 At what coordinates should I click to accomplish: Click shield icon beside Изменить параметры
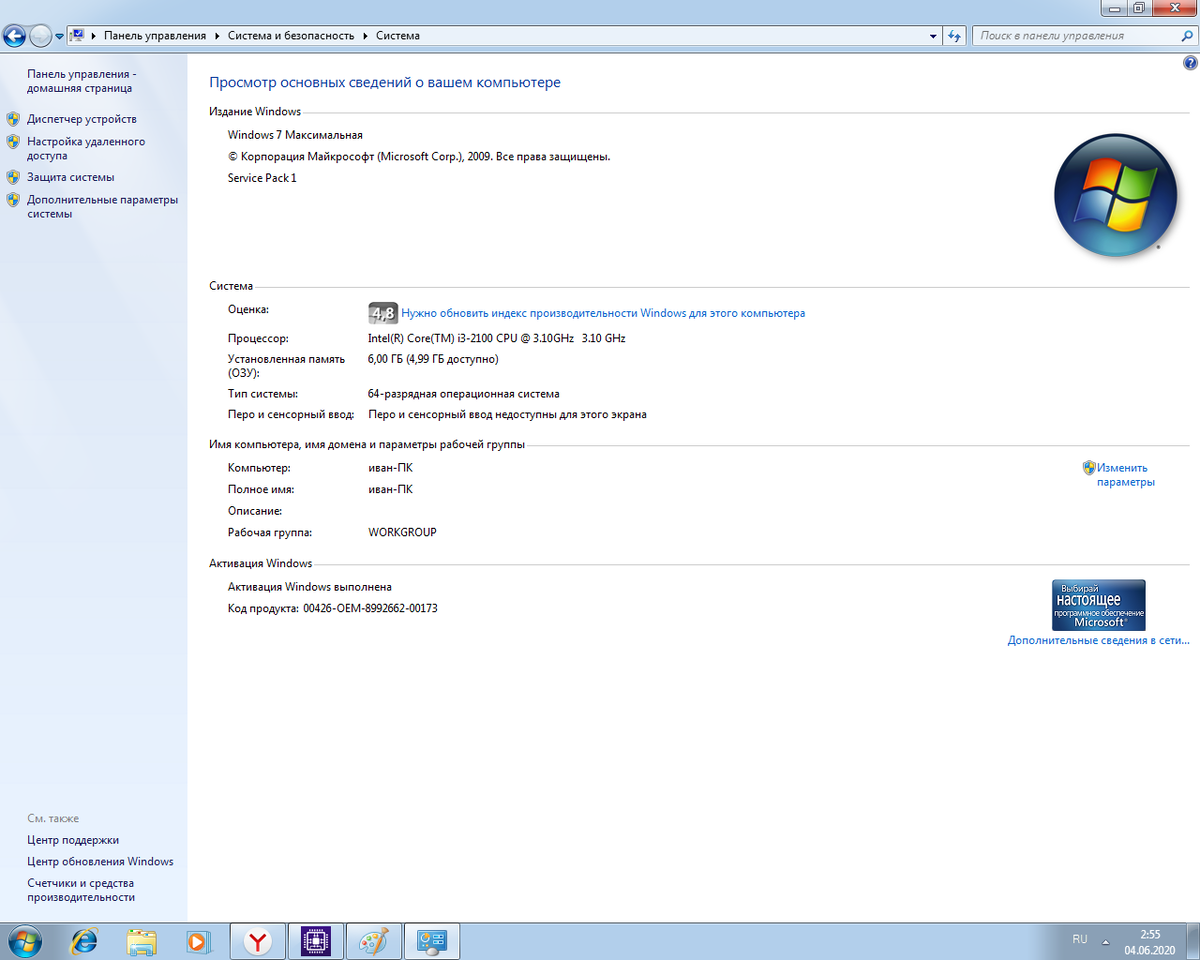point(1089,467)
